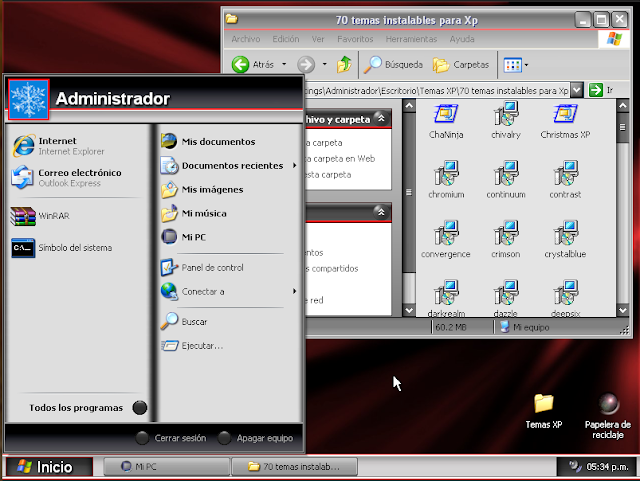640x481 pixels.
Task: Select the Temas XP desktop folder
Action: (544, 411)
